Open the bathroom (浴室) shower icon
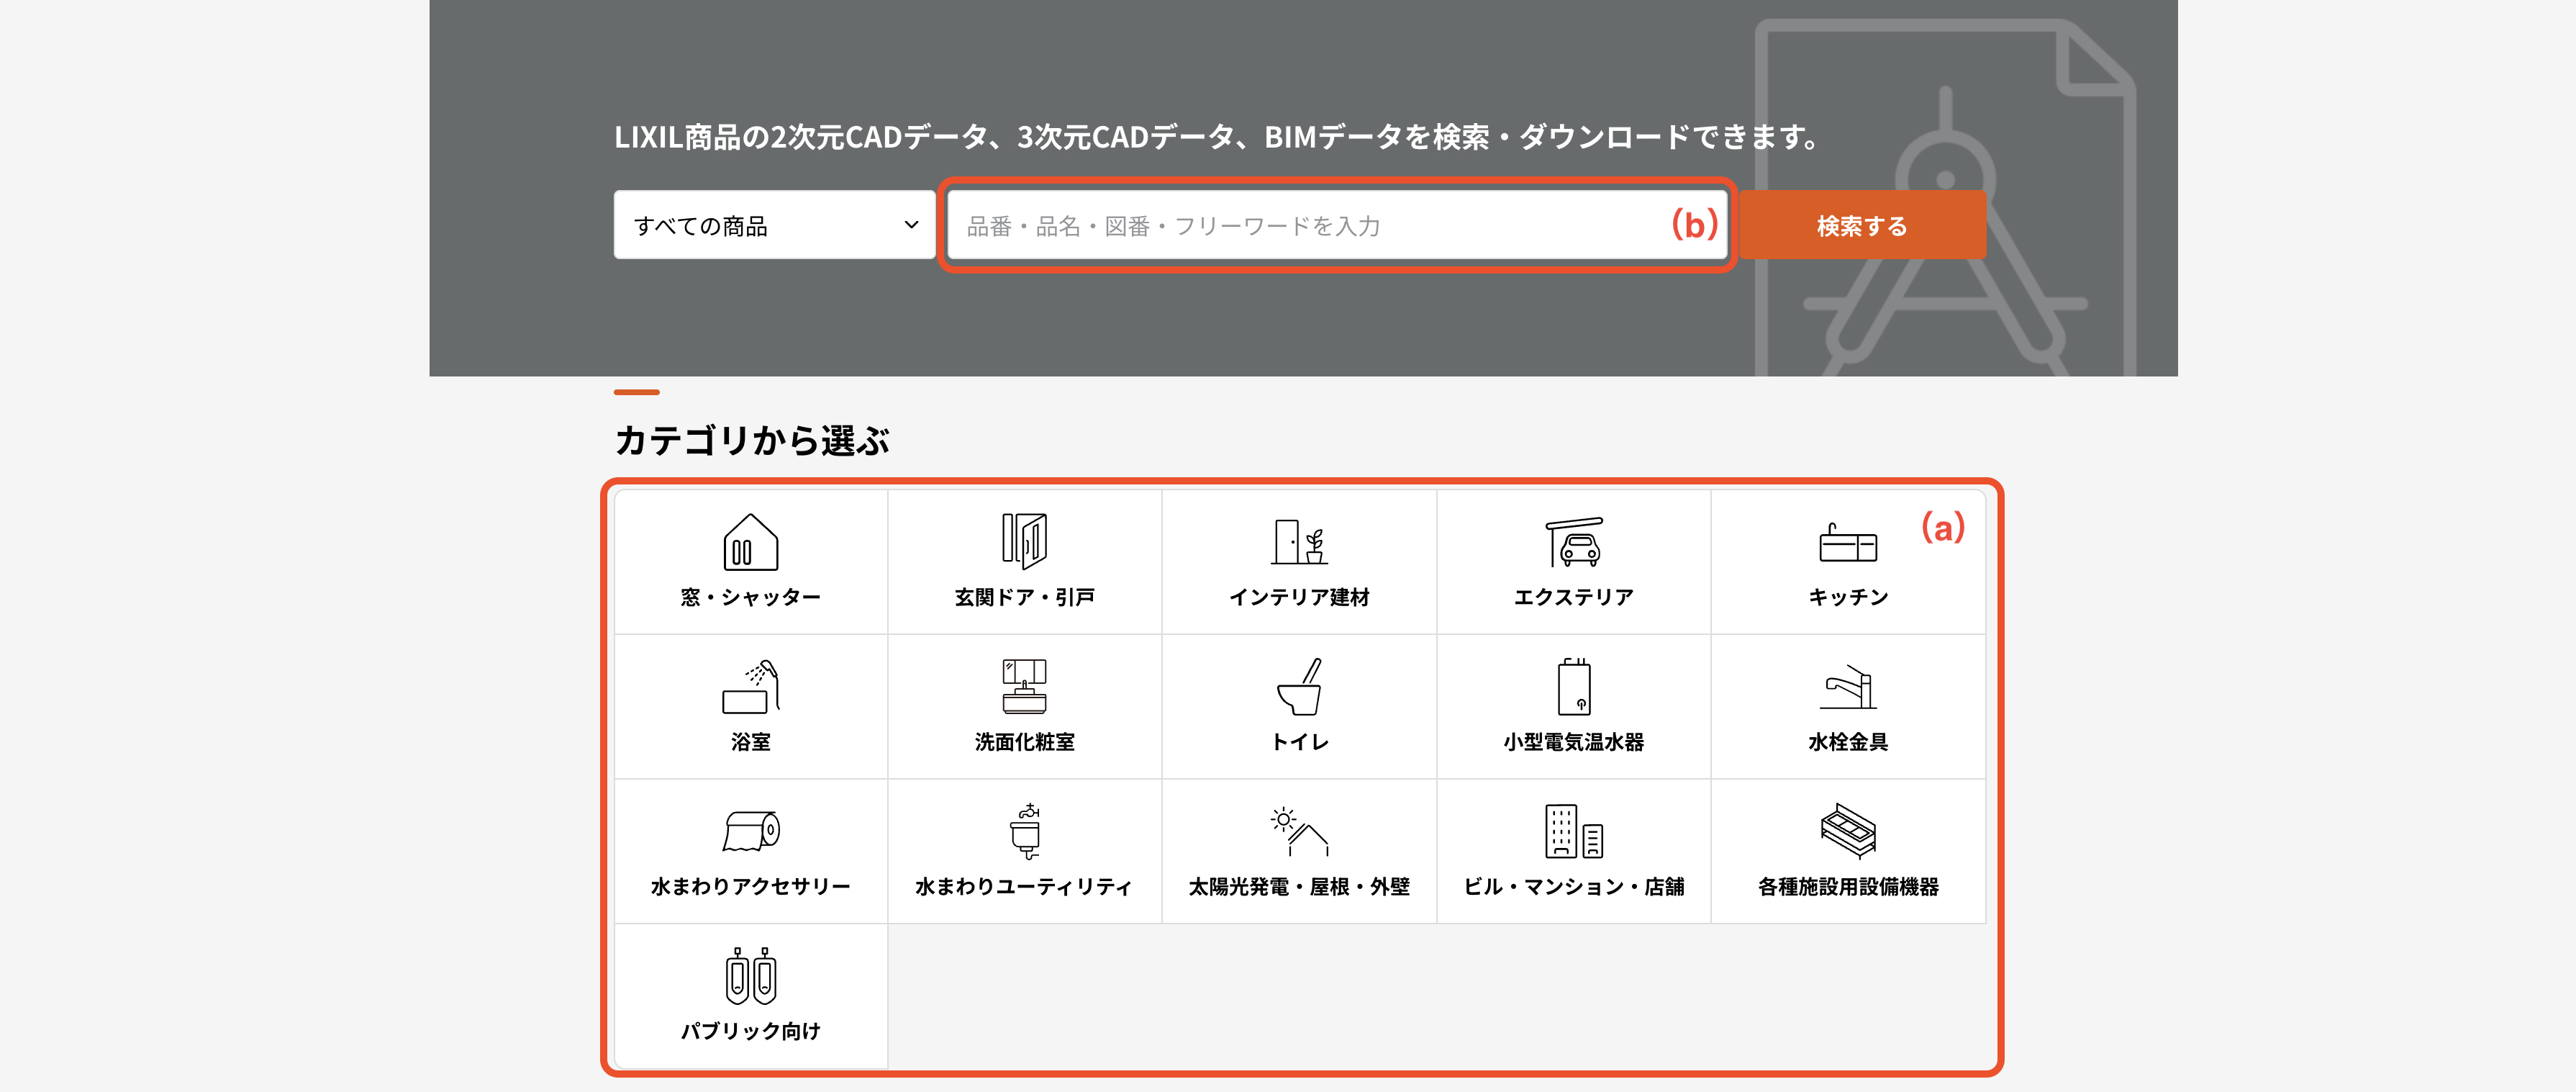 tap(750, 687)
